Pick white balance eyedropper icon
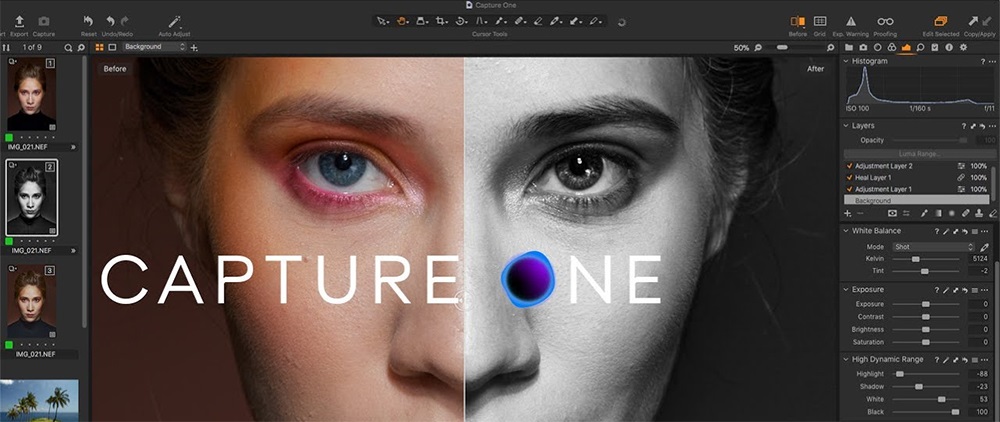1000x422 pixels. [984, 247]
